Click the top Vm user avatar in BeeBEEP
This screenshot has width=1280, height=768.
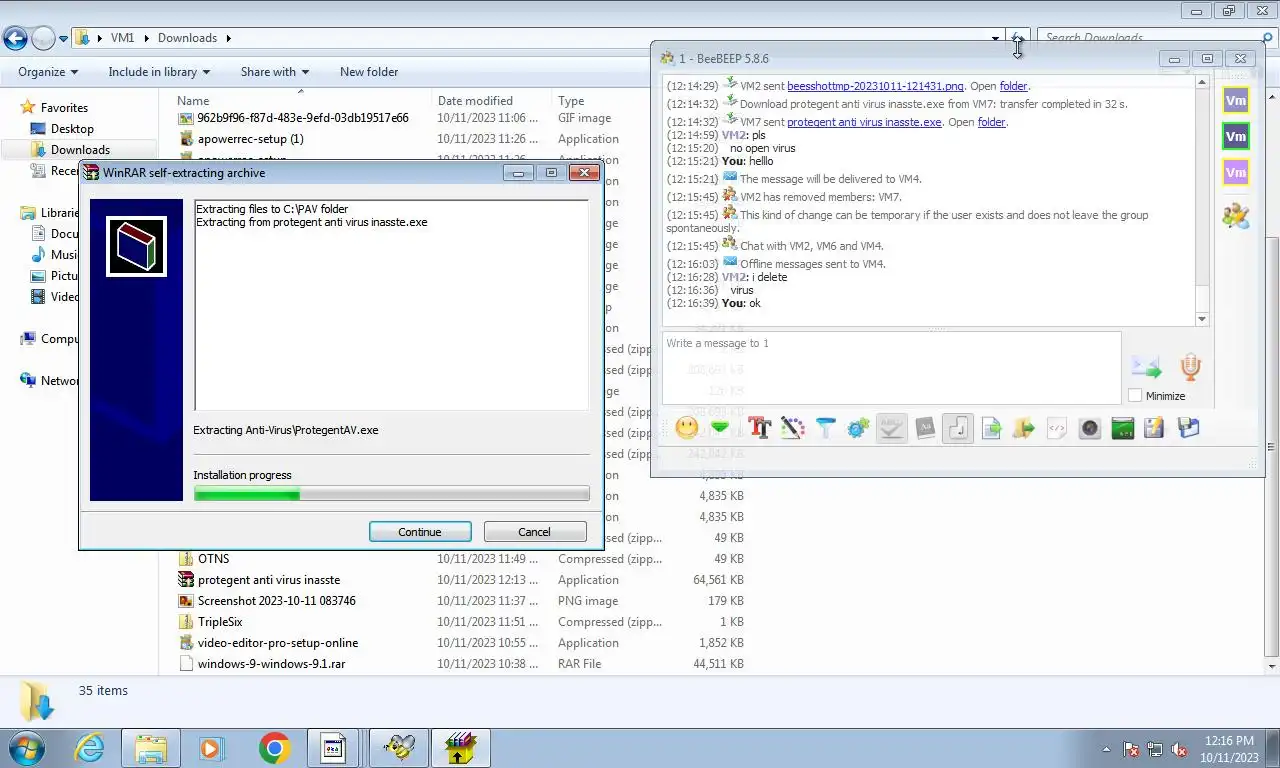coord(1236,100)
